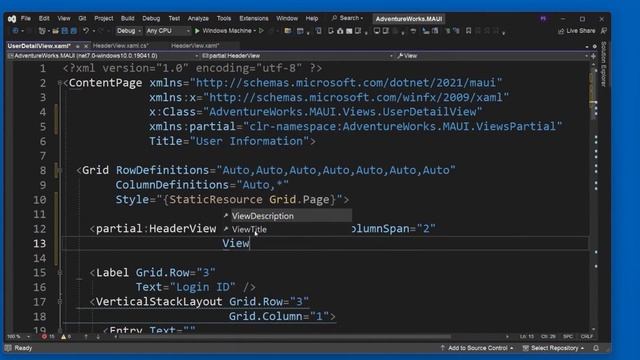The height and width of the screenshot is (360, 640).
Task: Switch to the HeaderView.xaml tab
Action: (x=195, y=46)
